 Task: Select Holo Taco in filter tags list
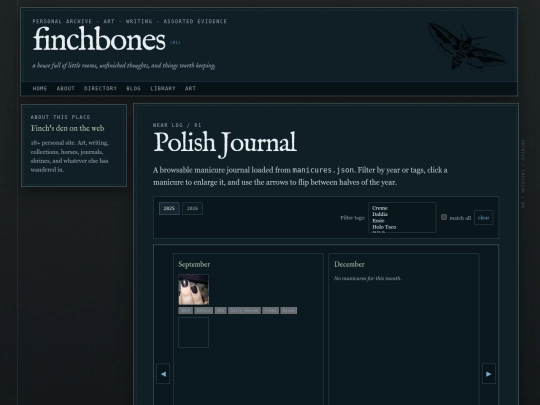[x=384, y=227]
